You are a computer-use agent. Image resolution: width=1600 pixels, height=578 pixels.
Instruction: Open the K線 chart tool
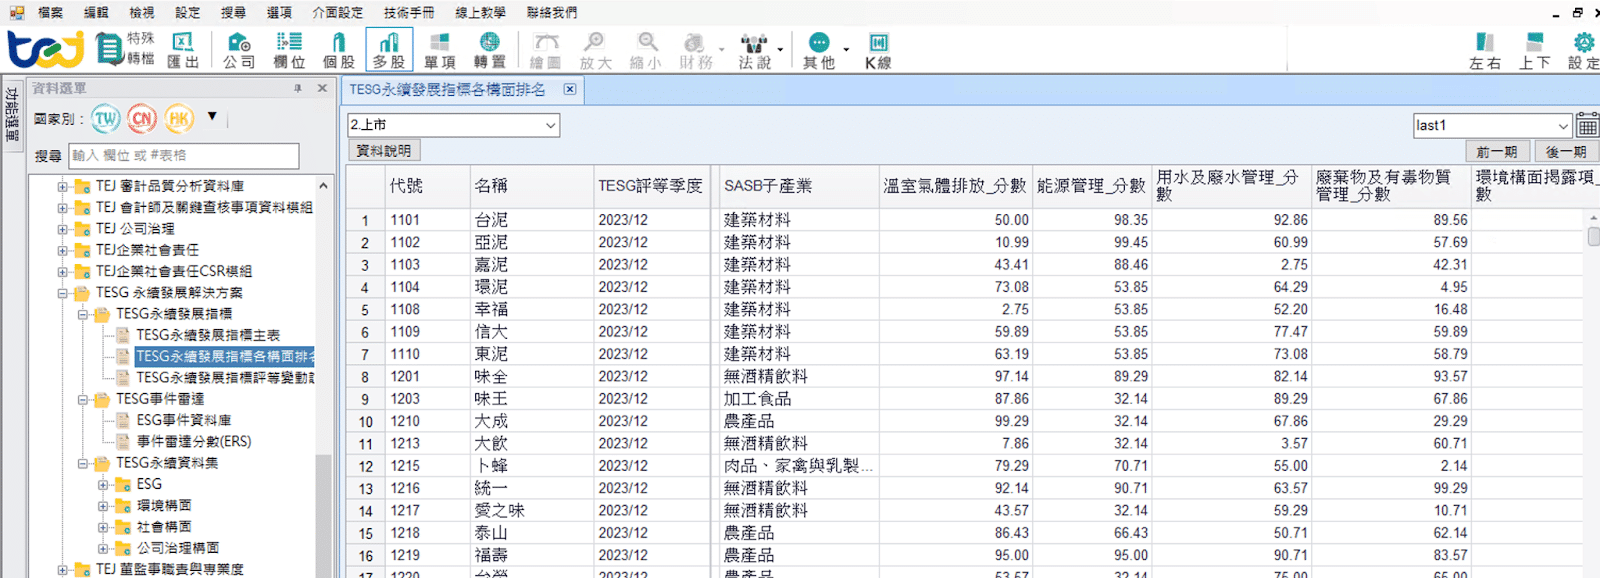[878, 49]
